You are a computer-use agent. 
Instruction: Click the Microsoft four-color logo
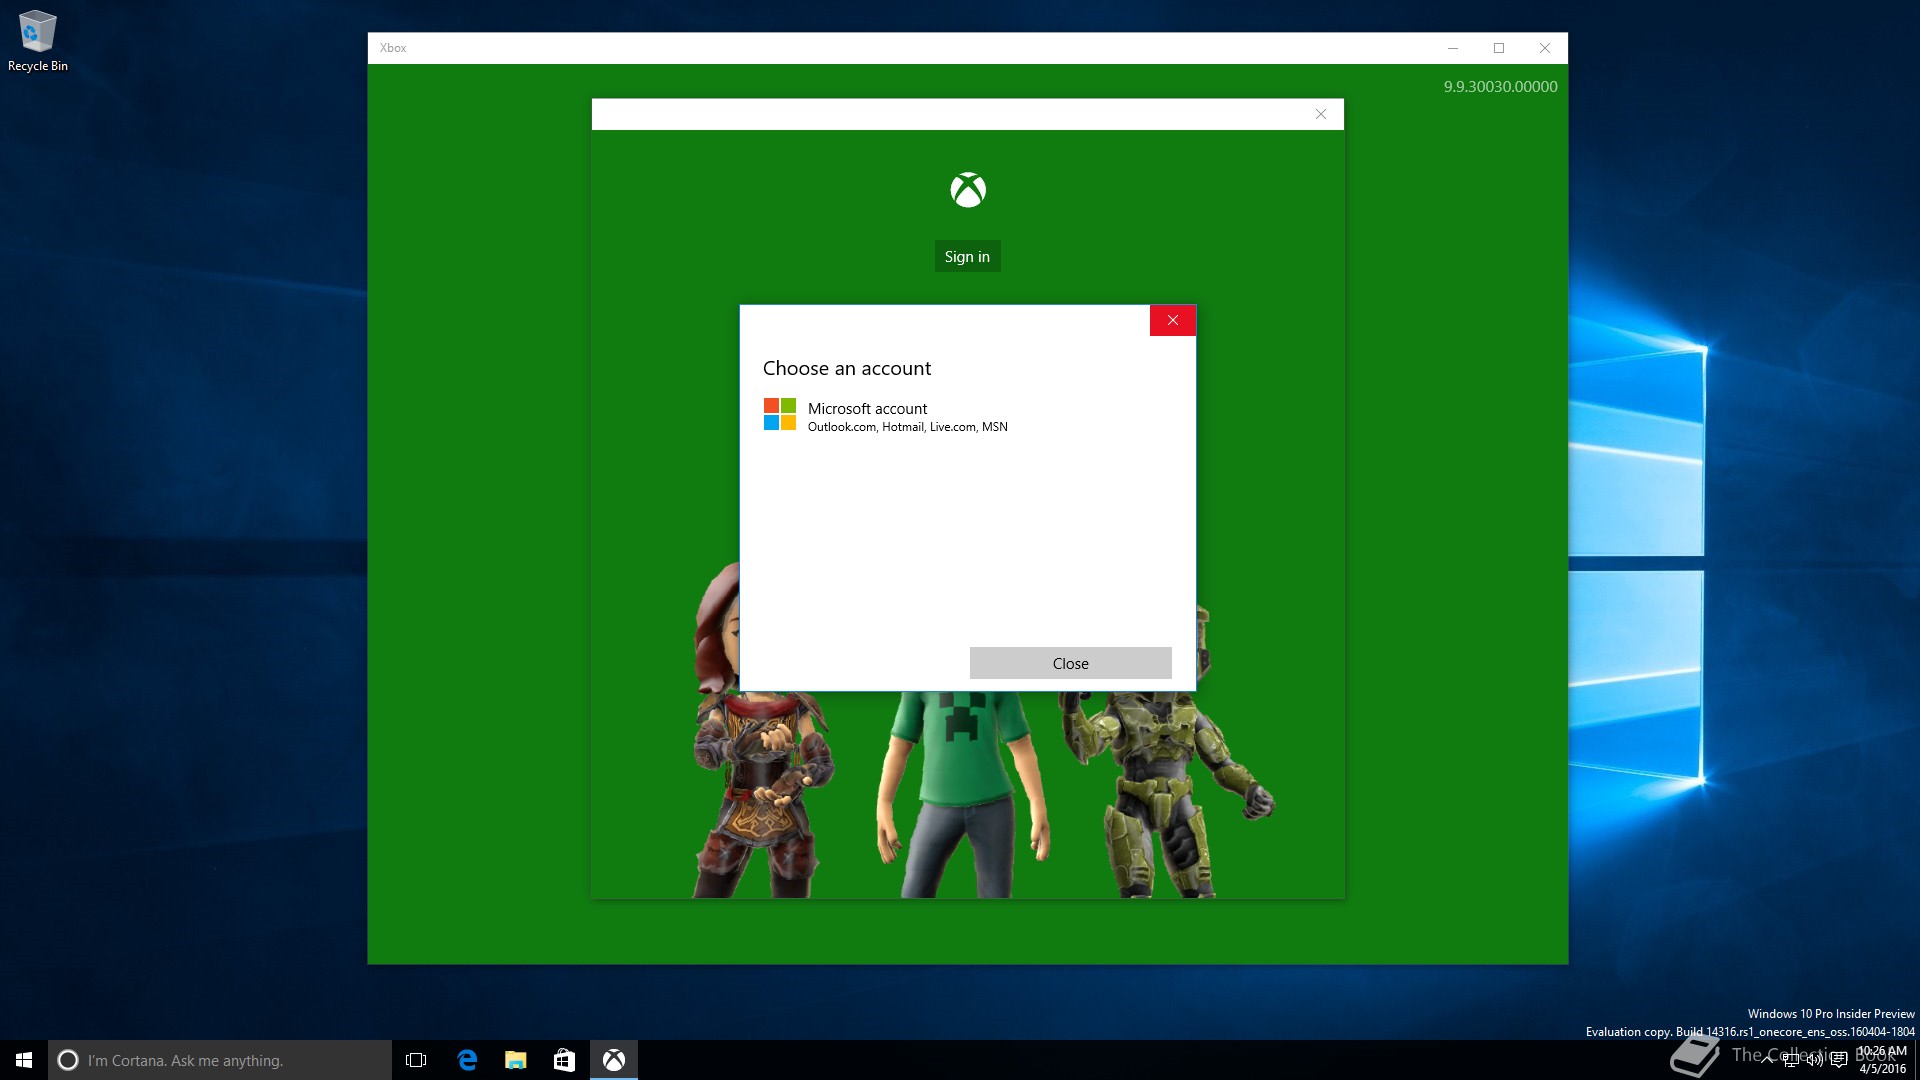[780, 414]
